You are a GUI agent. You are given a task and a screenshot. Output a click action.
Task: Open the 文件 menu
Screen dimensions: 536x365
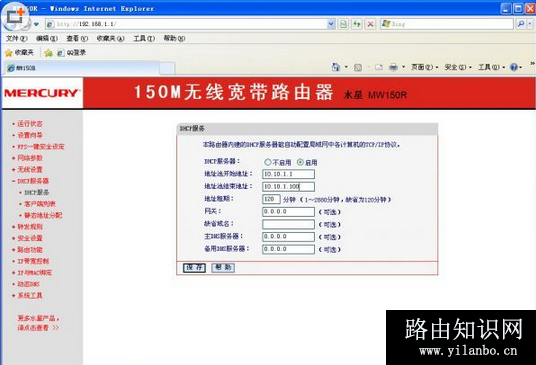(16, 38)
